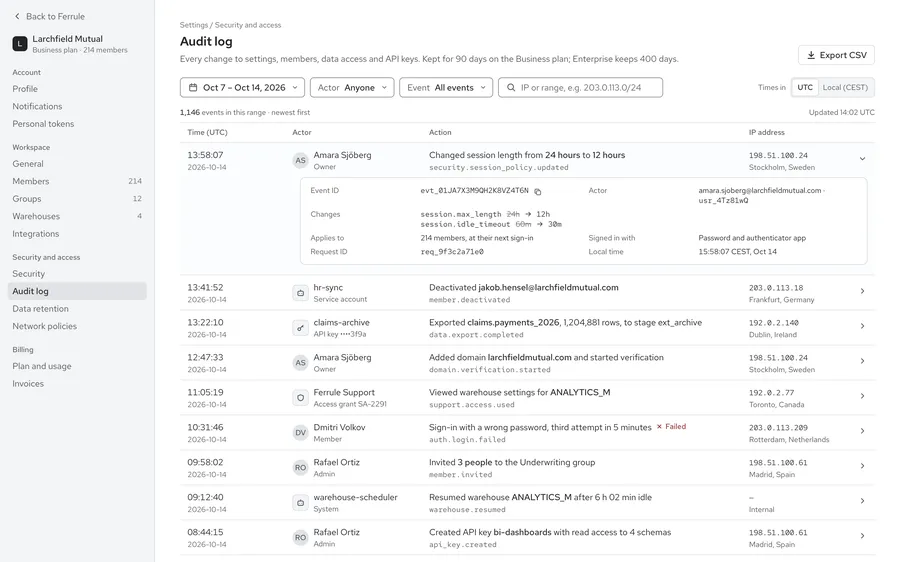Open Data retention settings
This screenshot has height=562, width=900.
(x=77, y=308)
